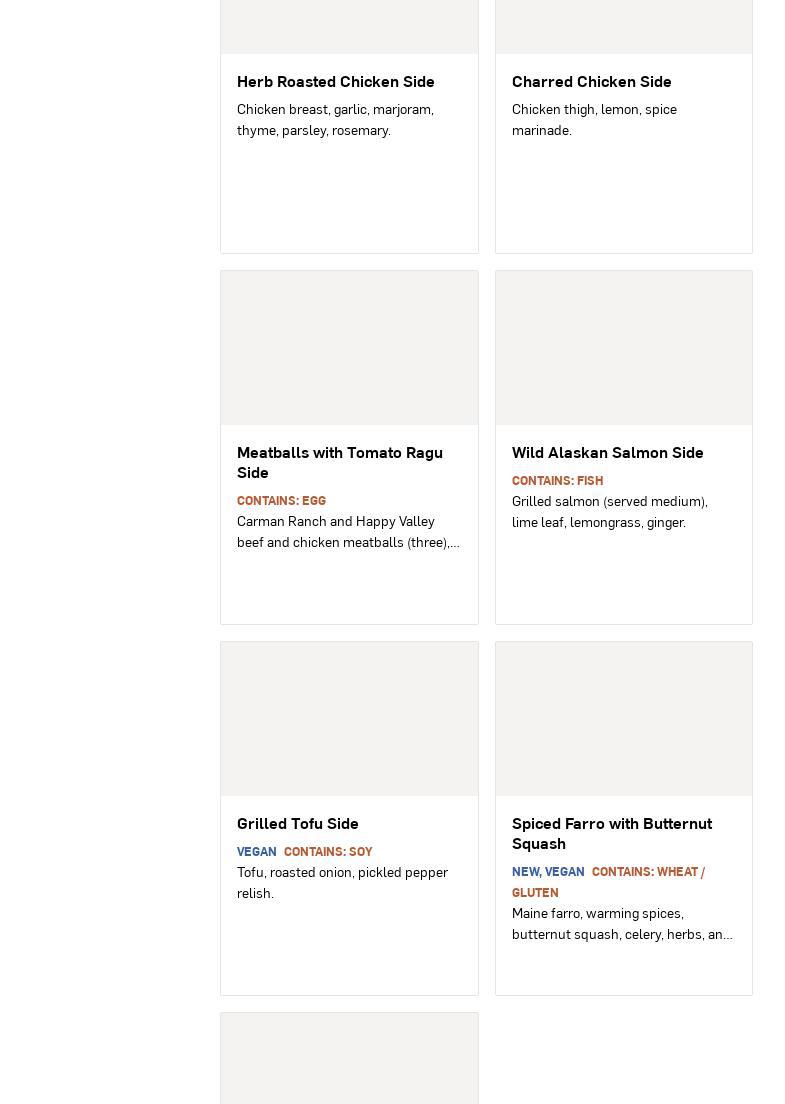785x1104 pixels.
Task: Click the Spiced Farro dish image placeholder
Action: pyautogui.click(x=623, y=719)
